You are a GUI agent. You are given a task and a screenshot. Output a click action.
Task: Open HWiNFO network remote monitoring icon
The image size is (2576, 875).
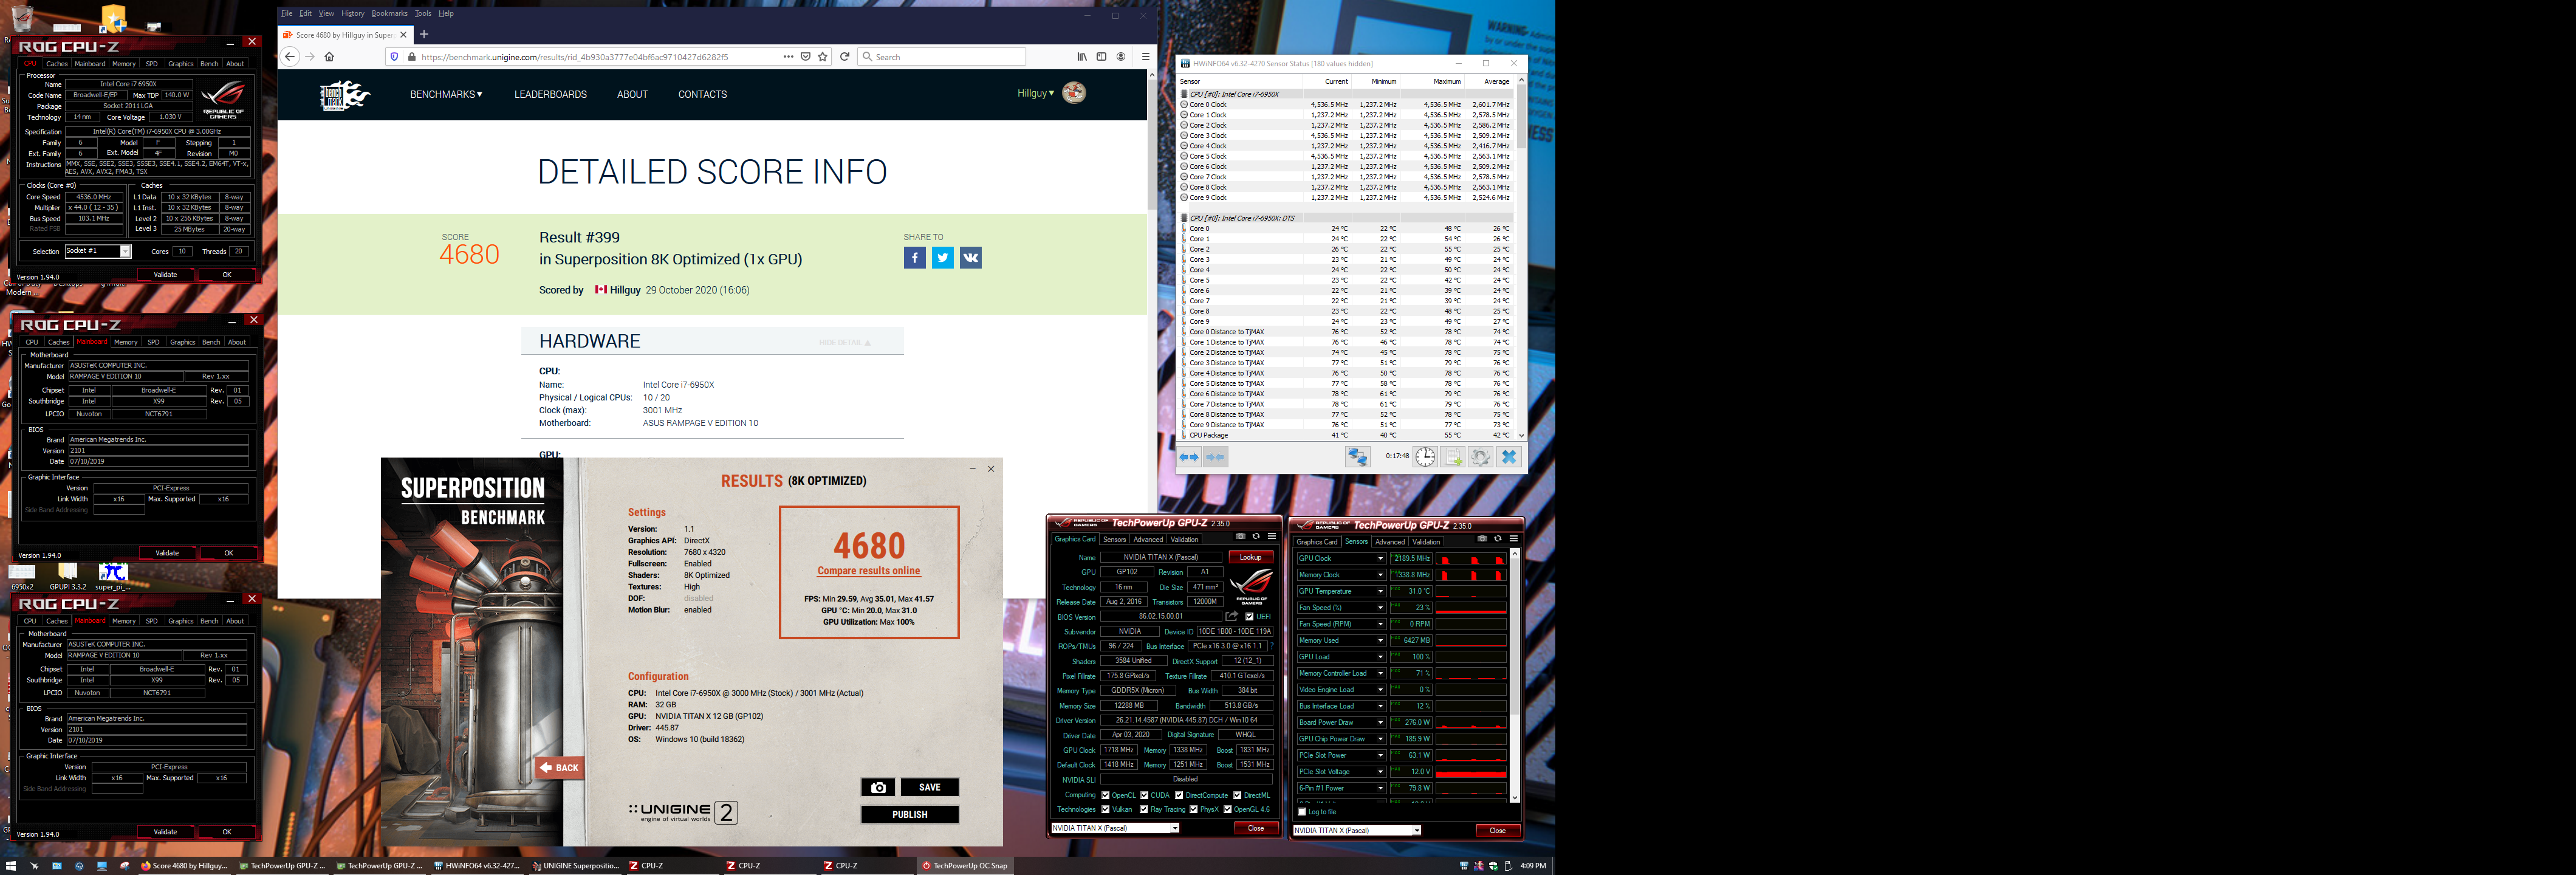1357,457
